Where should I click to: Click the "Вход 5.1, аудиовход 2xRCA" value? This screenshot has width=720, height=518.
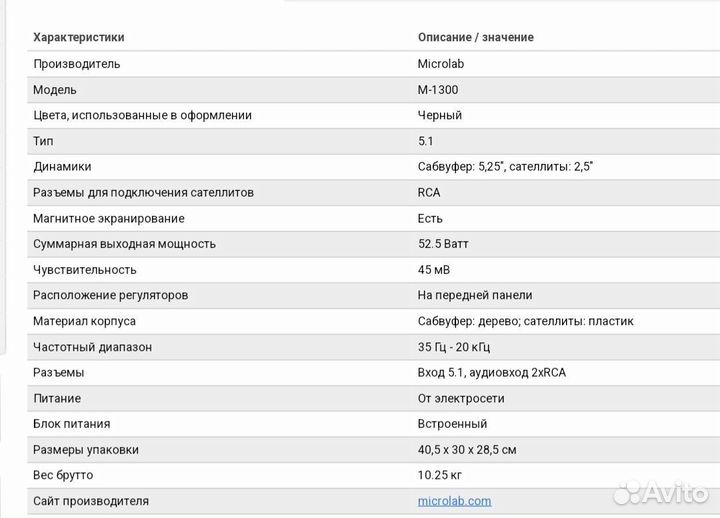tap(492, 372)
